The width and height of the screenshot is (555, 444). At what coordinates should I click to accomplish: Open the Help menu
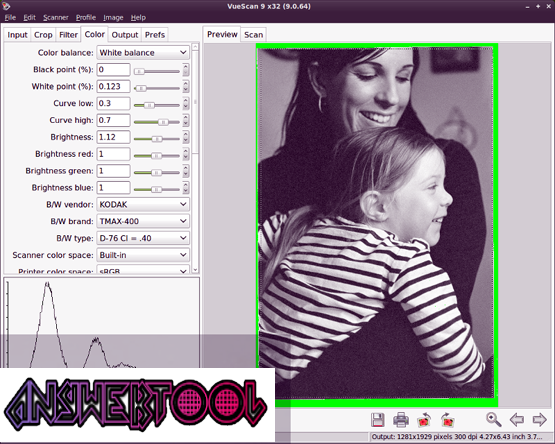pos(138,17)
